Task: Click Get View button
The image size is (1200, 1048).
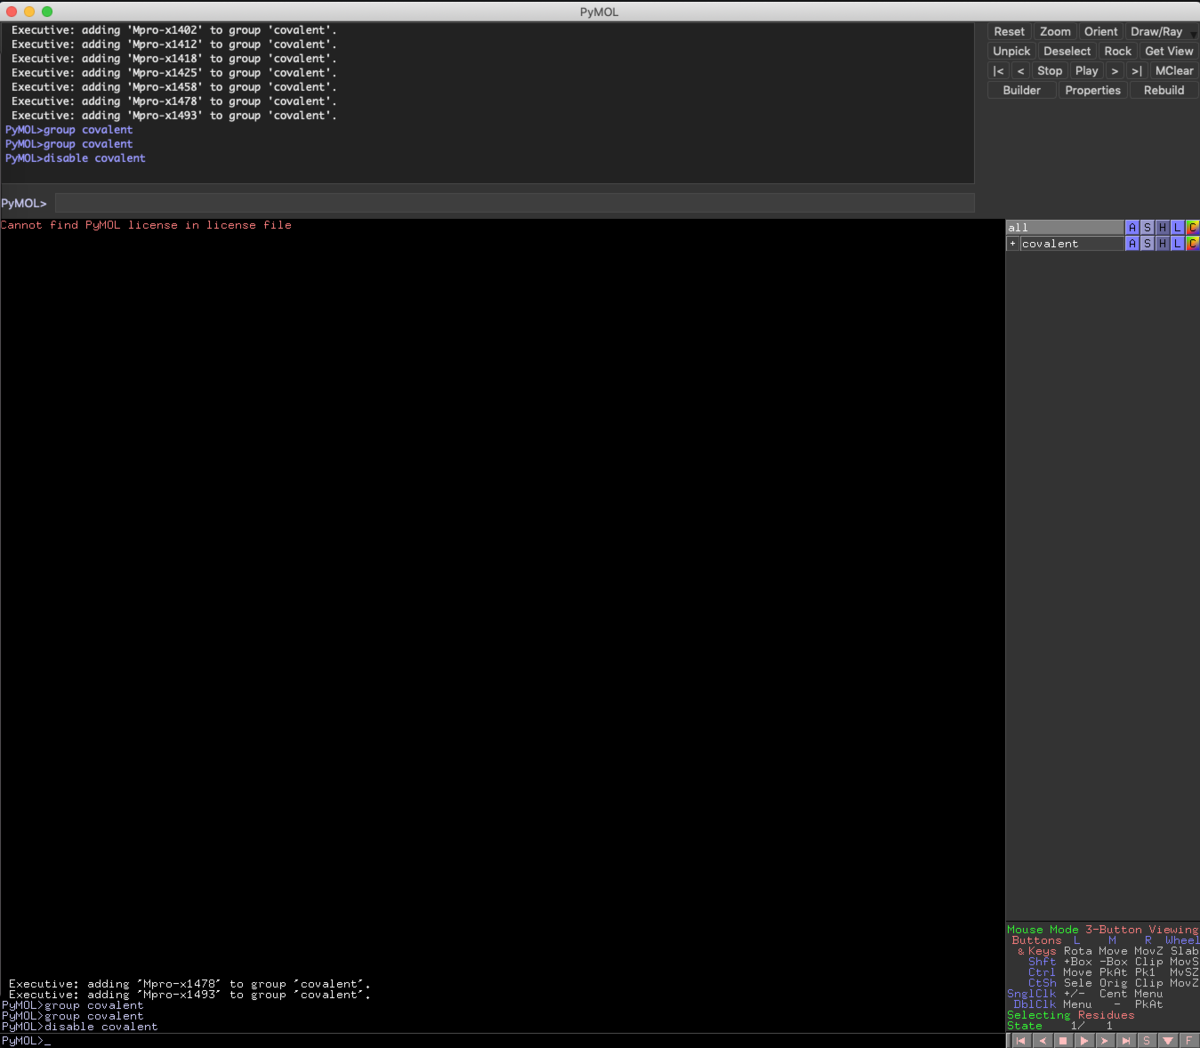Action: click(x=1169, y=51)
